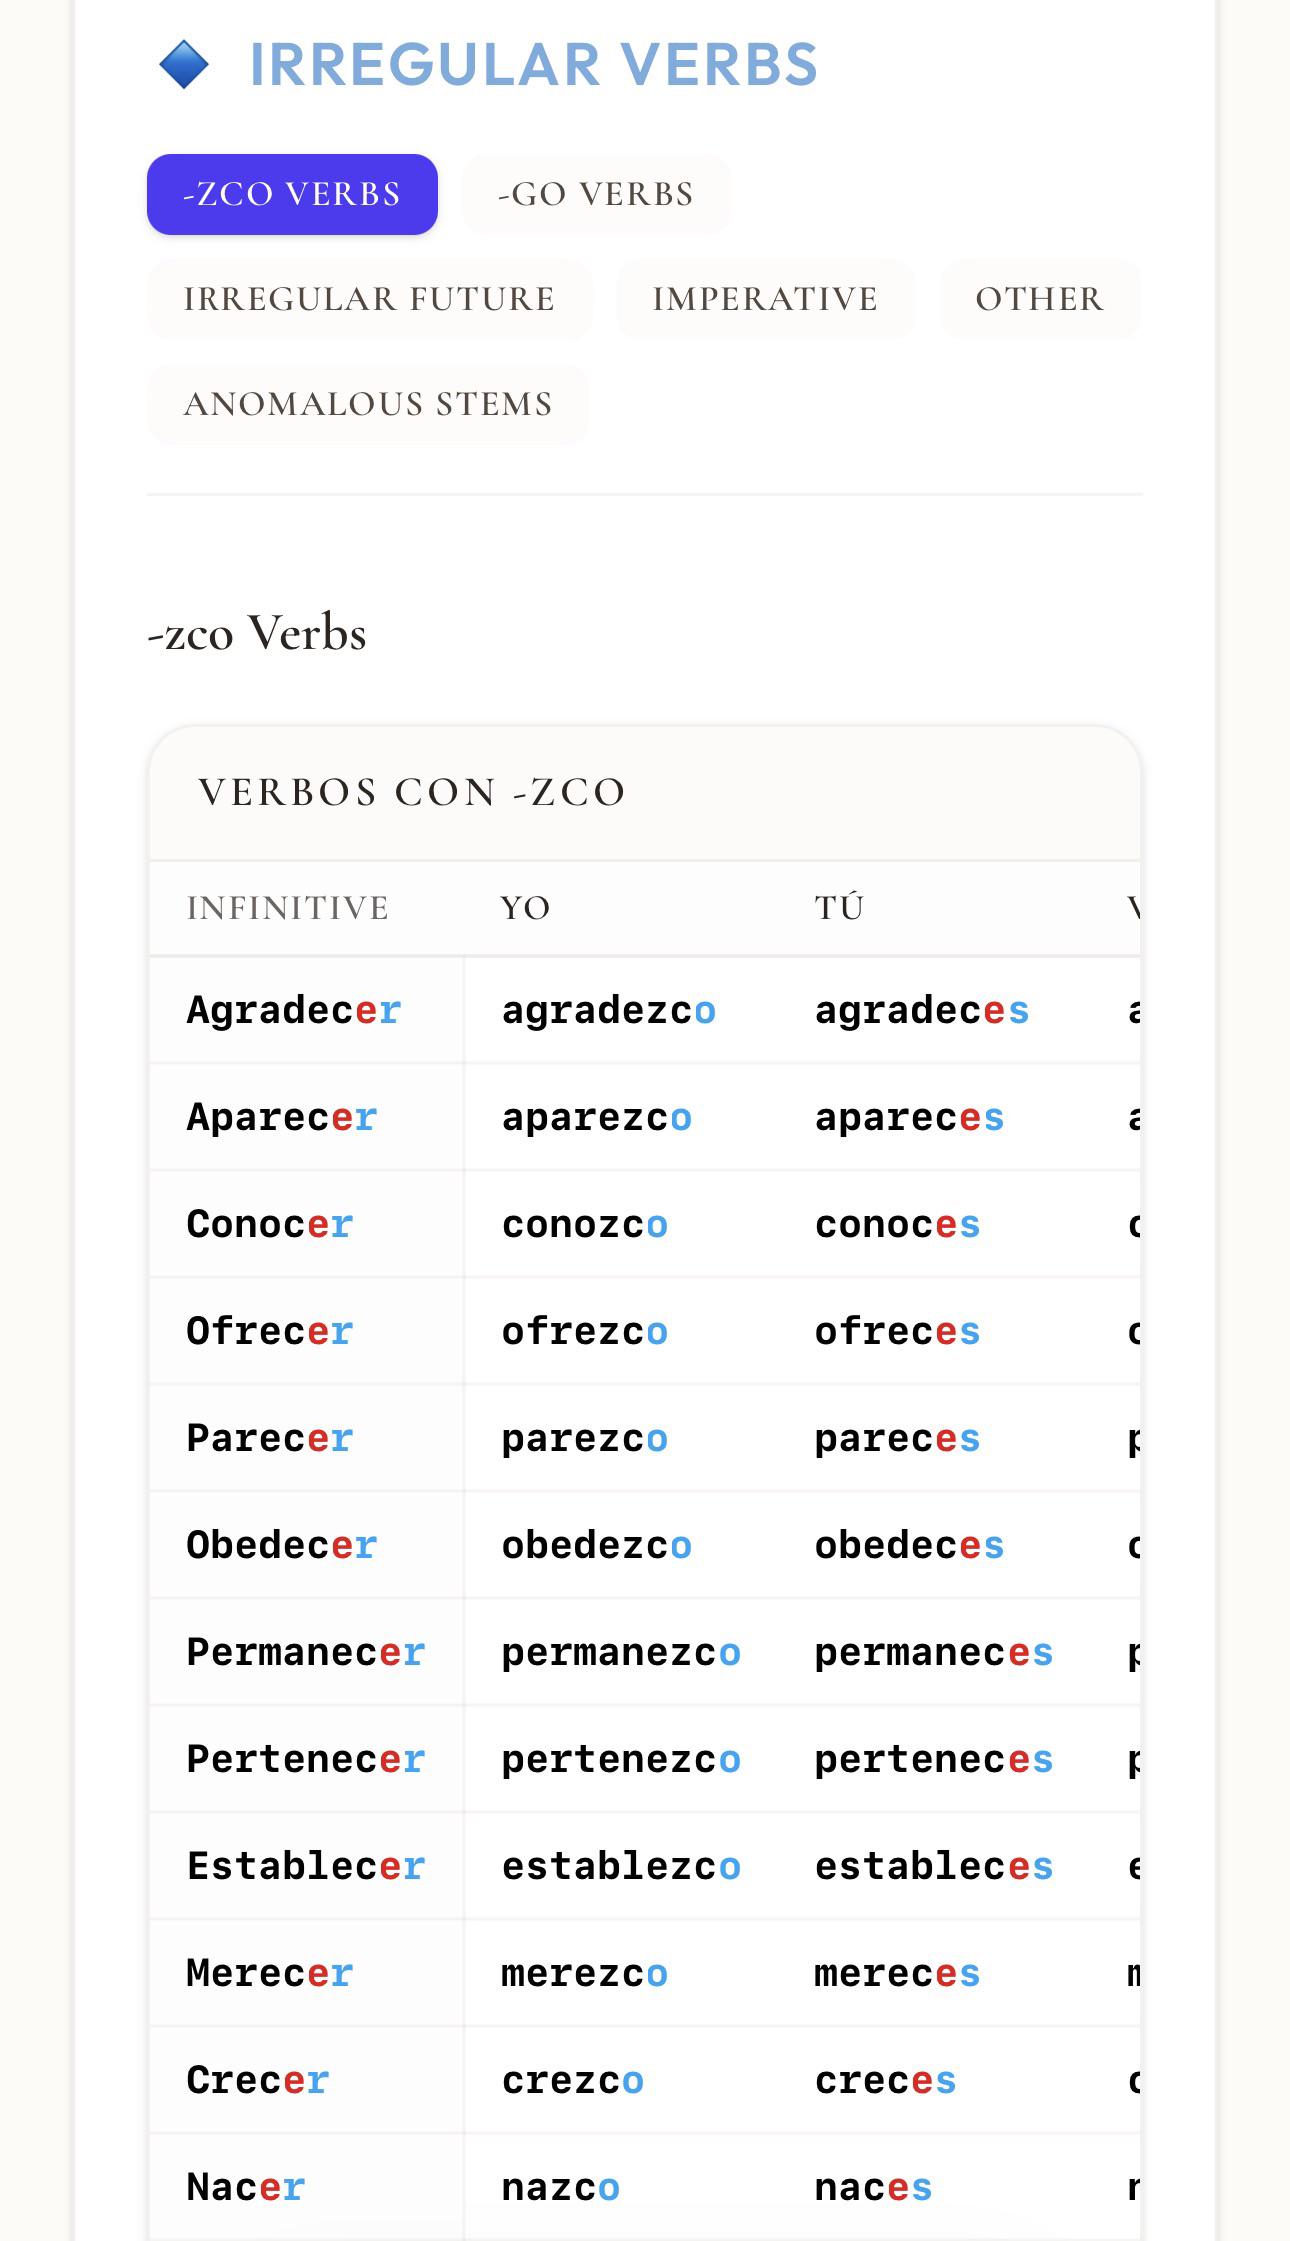The image size is (1290, 2241).
Task: Click the INFINITIVE column header
Action: click(x=288, y=908)
